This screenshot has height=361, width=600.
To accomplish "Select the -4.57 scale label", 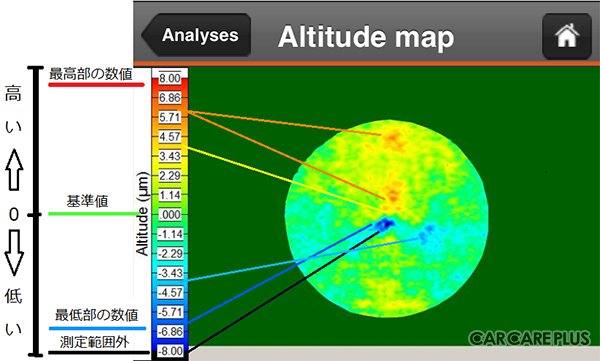I will click(x=171, y=292).
